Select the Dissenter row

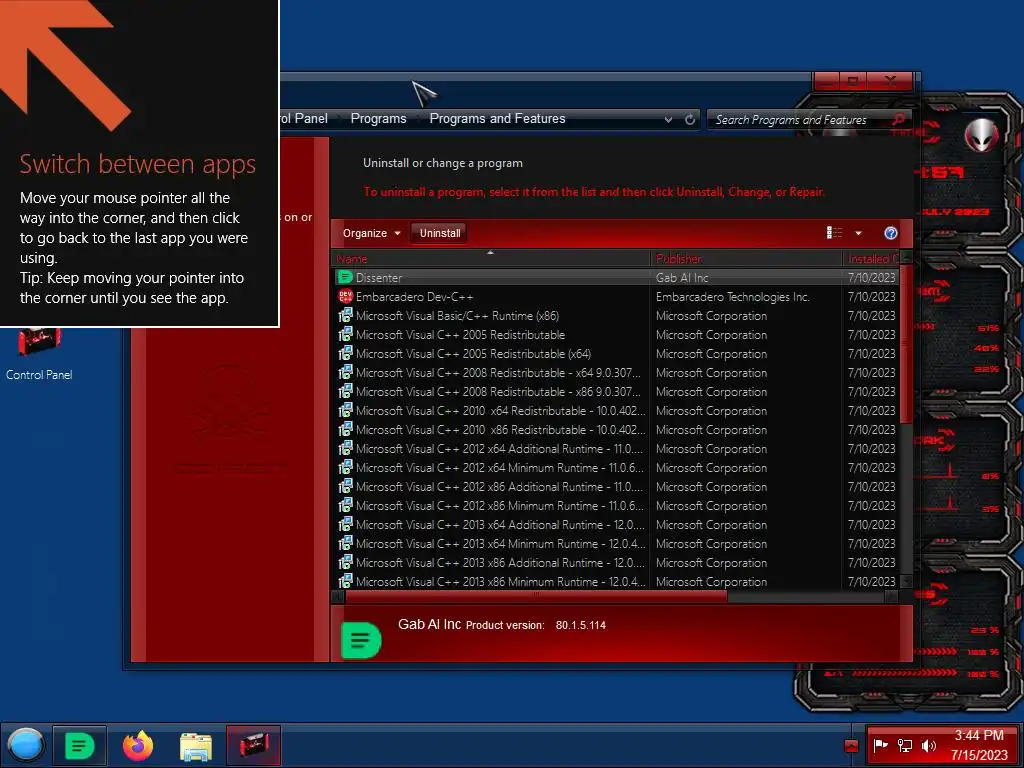point(616,278)
